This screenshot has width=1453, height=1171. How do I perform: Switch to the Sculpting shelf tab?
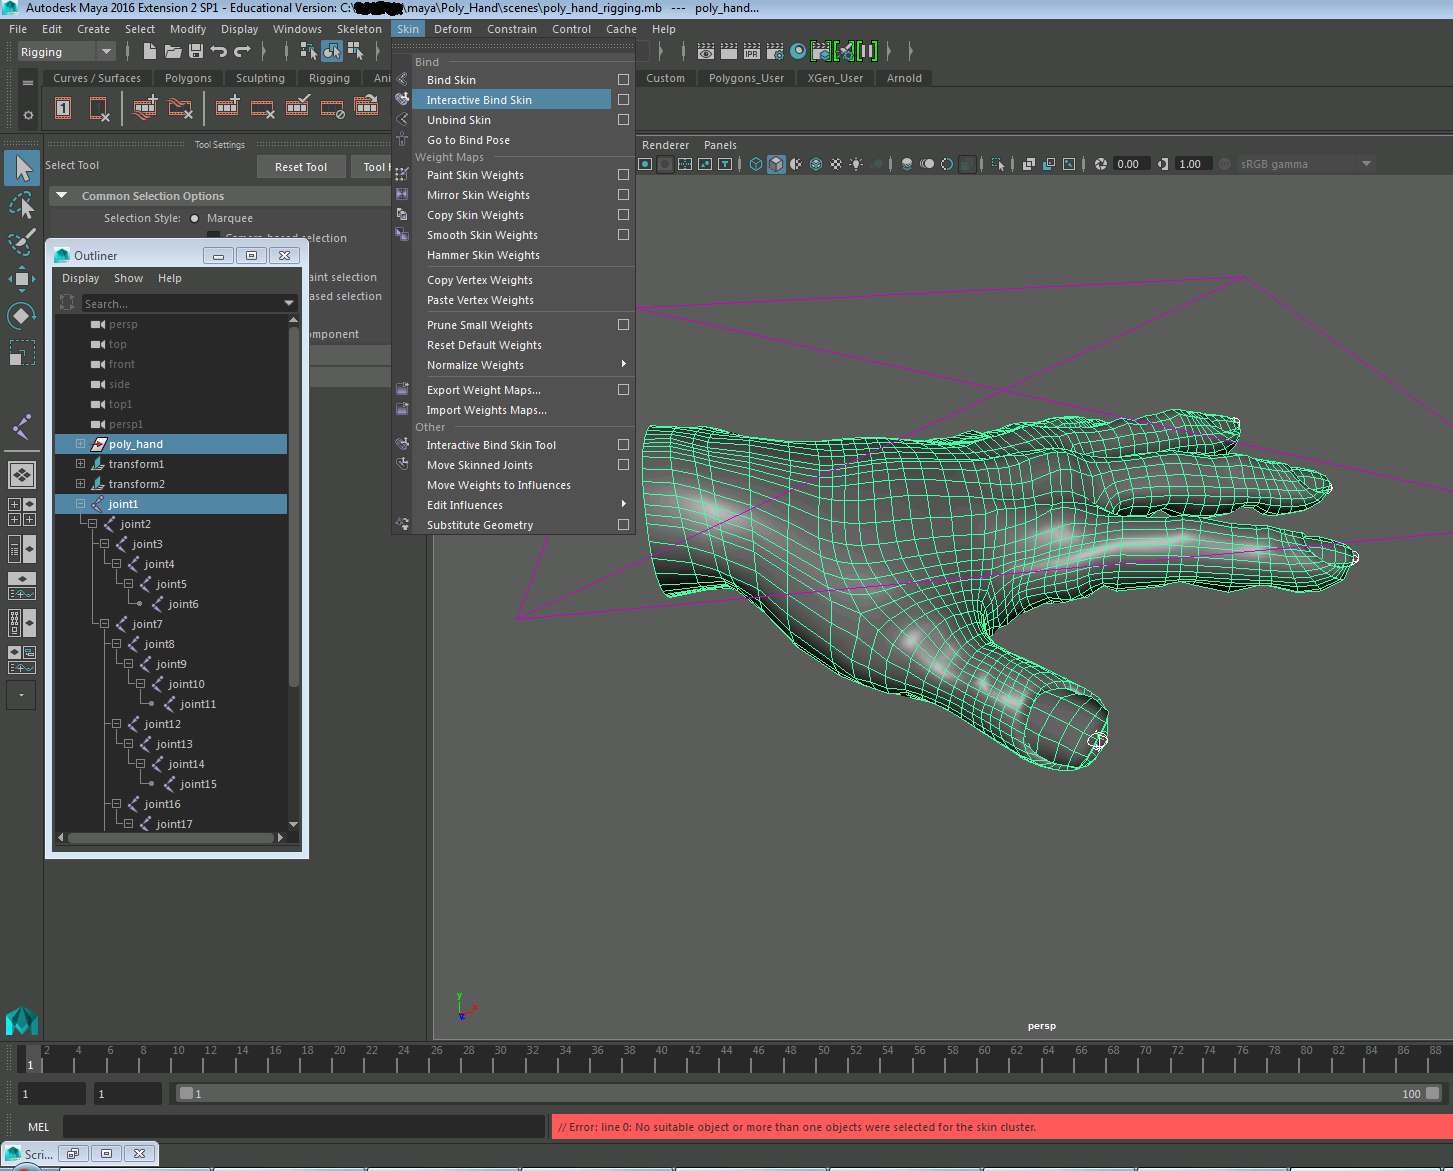[260, 78]
